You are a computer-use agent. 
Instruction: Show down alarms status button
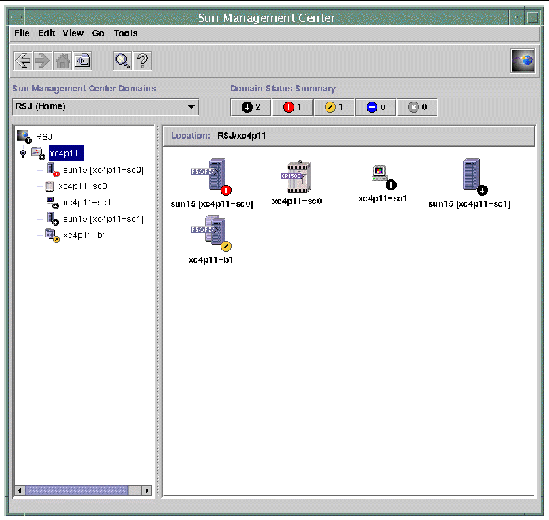(x=251, y=107)
